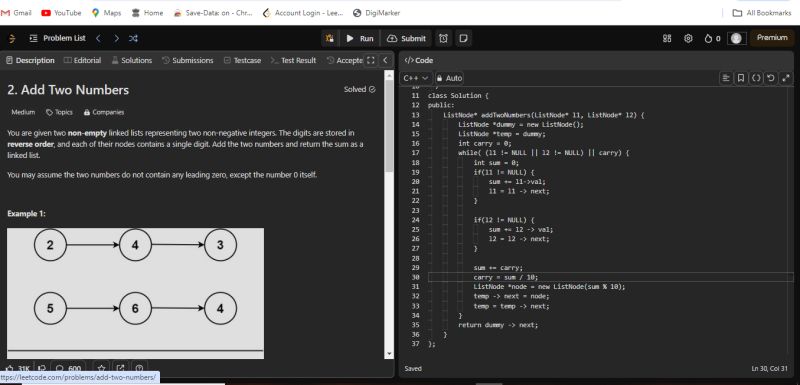The height and width of the screenshot is (385, 800).
Task: Expand editor with the fullscreen arrows icon
Action: pyautogui.click(x=786, y=78)
